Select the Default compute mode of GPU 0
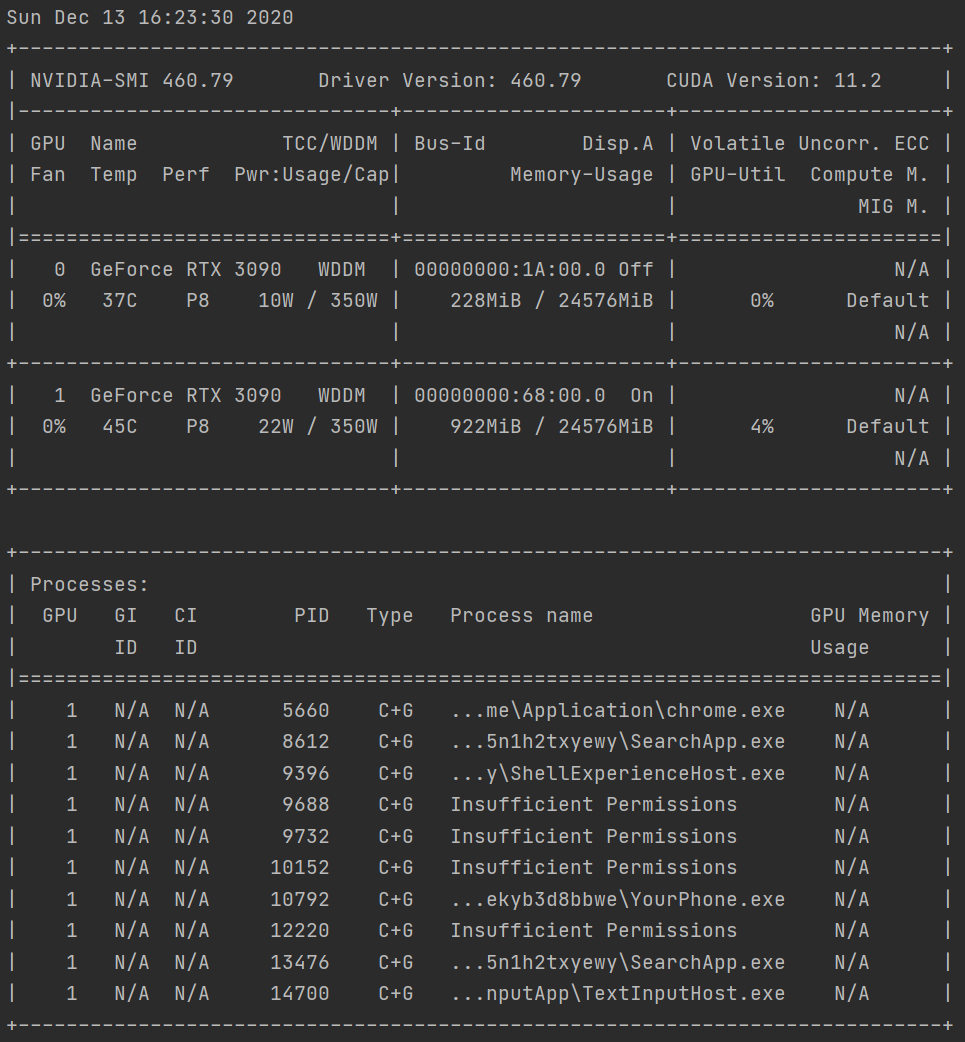 pos(886,300)
